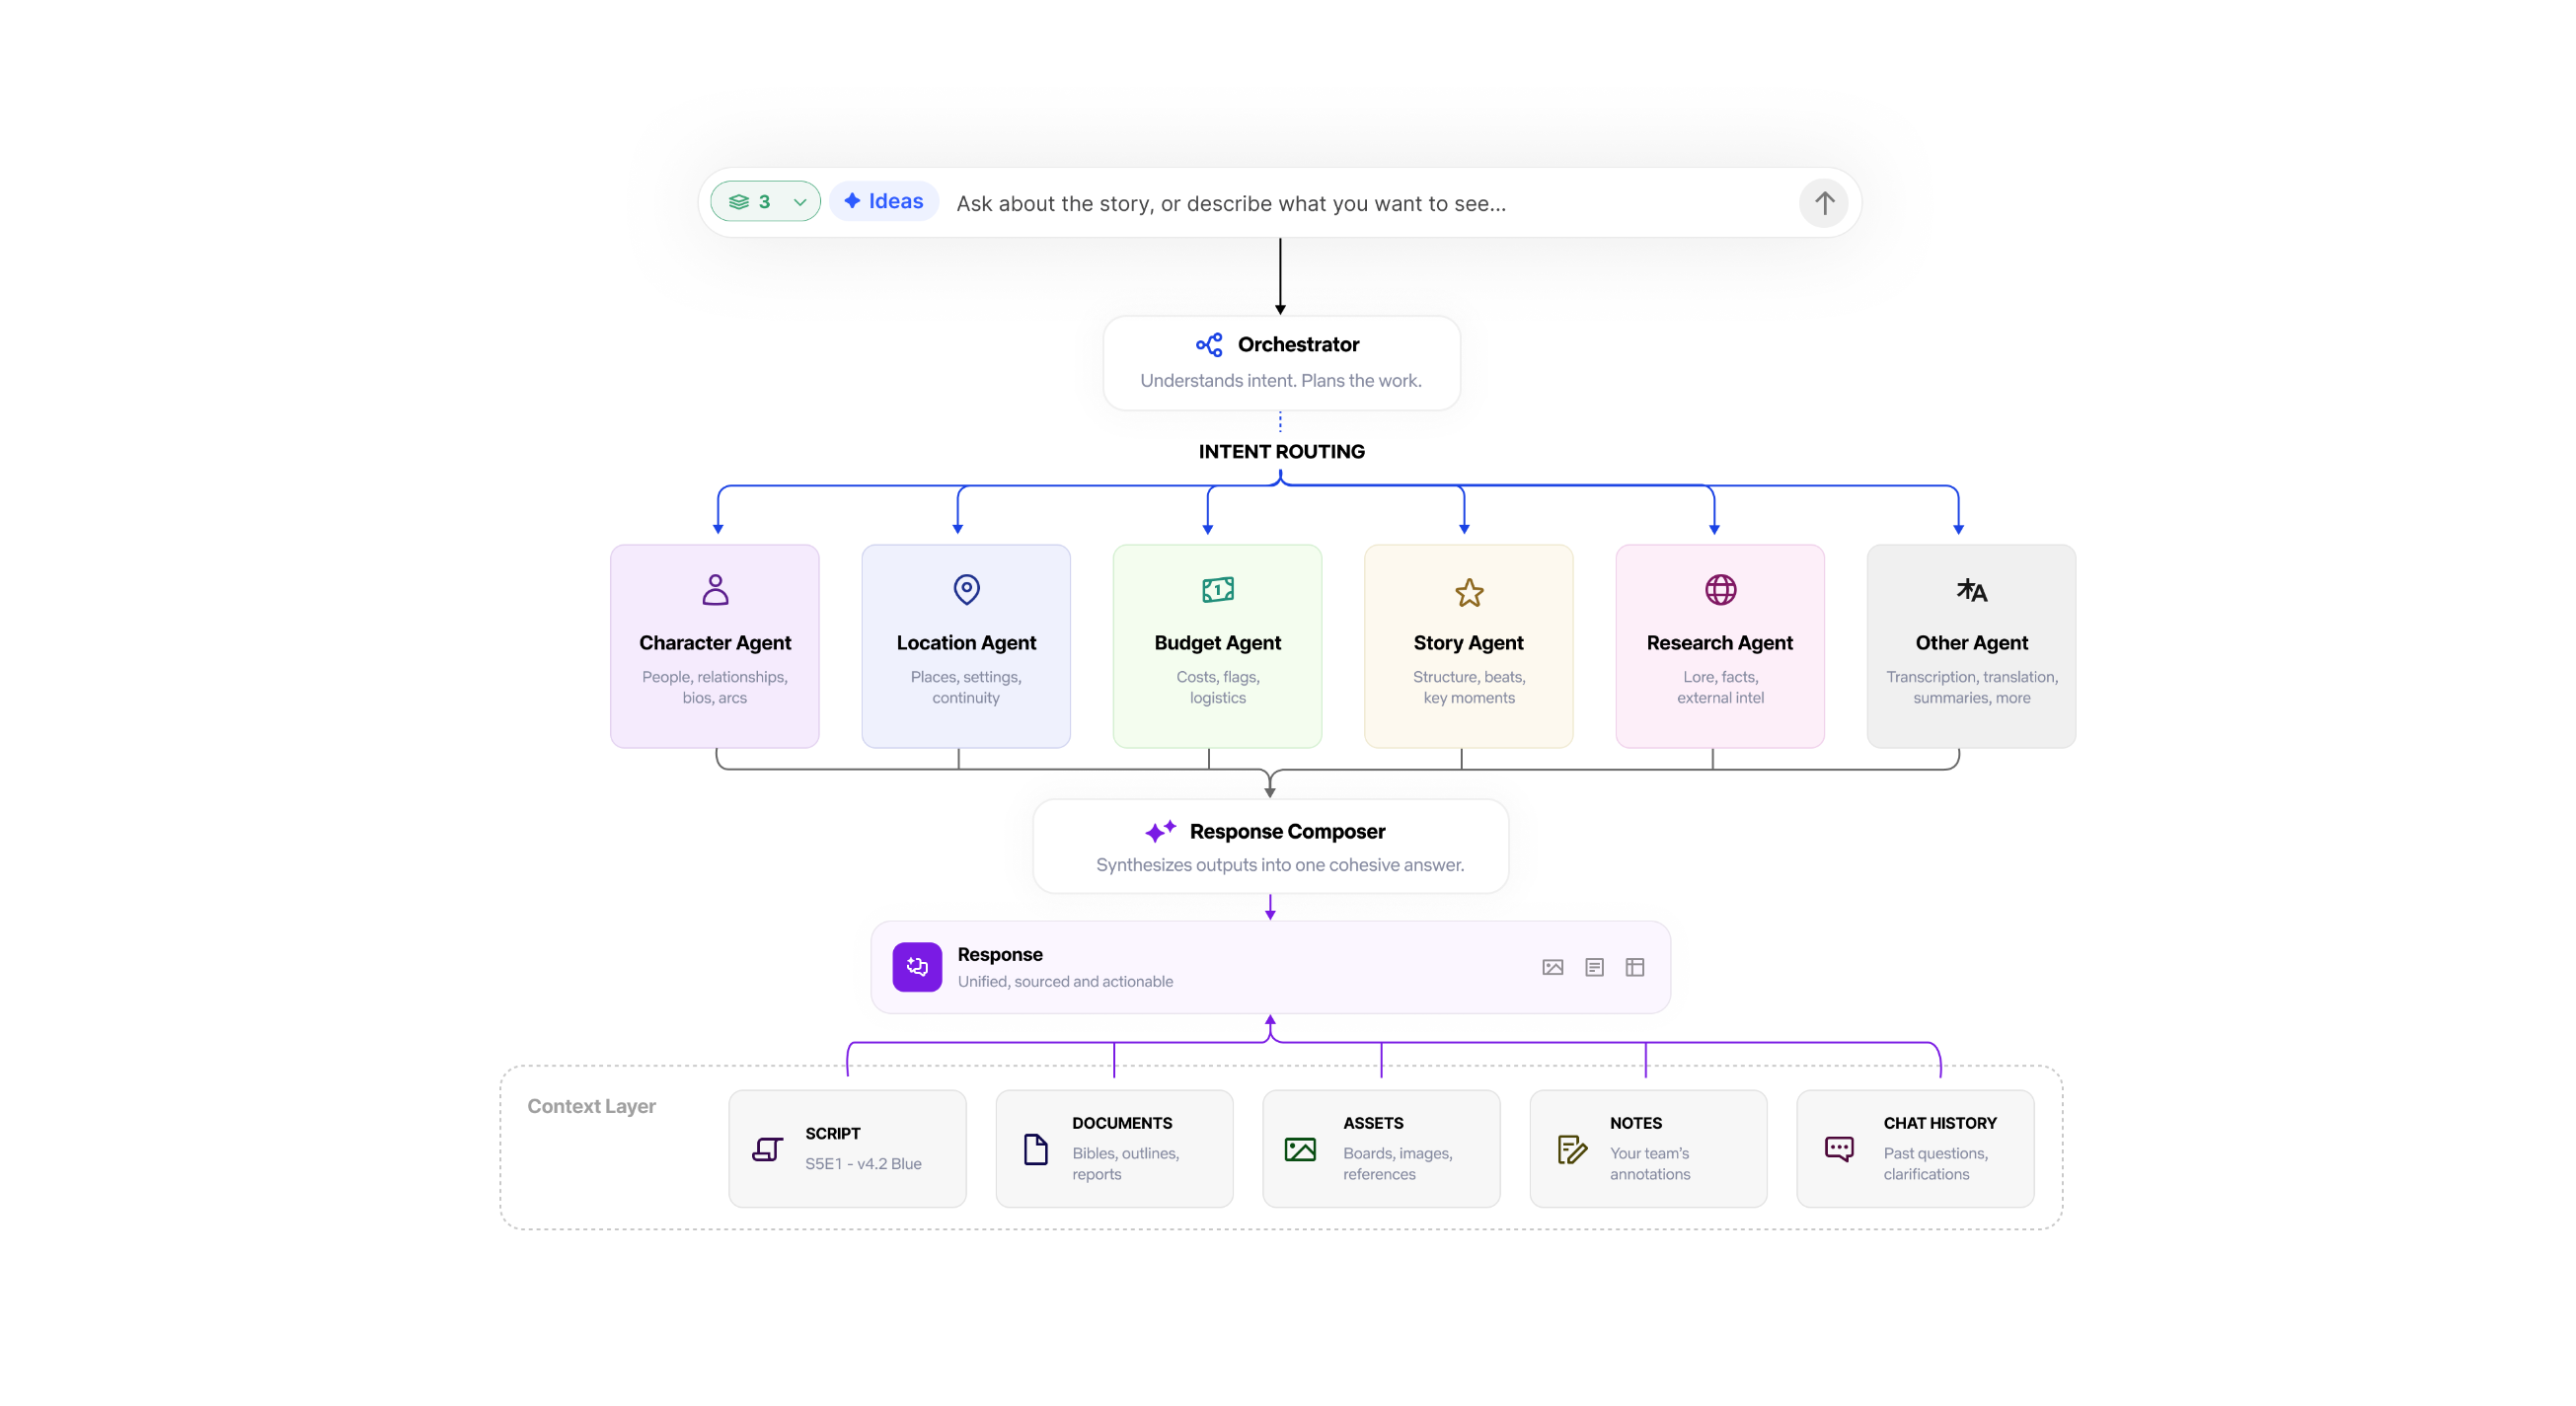
Task: Click 'Your team's annotations' description
Action: click(1650, 1164)
